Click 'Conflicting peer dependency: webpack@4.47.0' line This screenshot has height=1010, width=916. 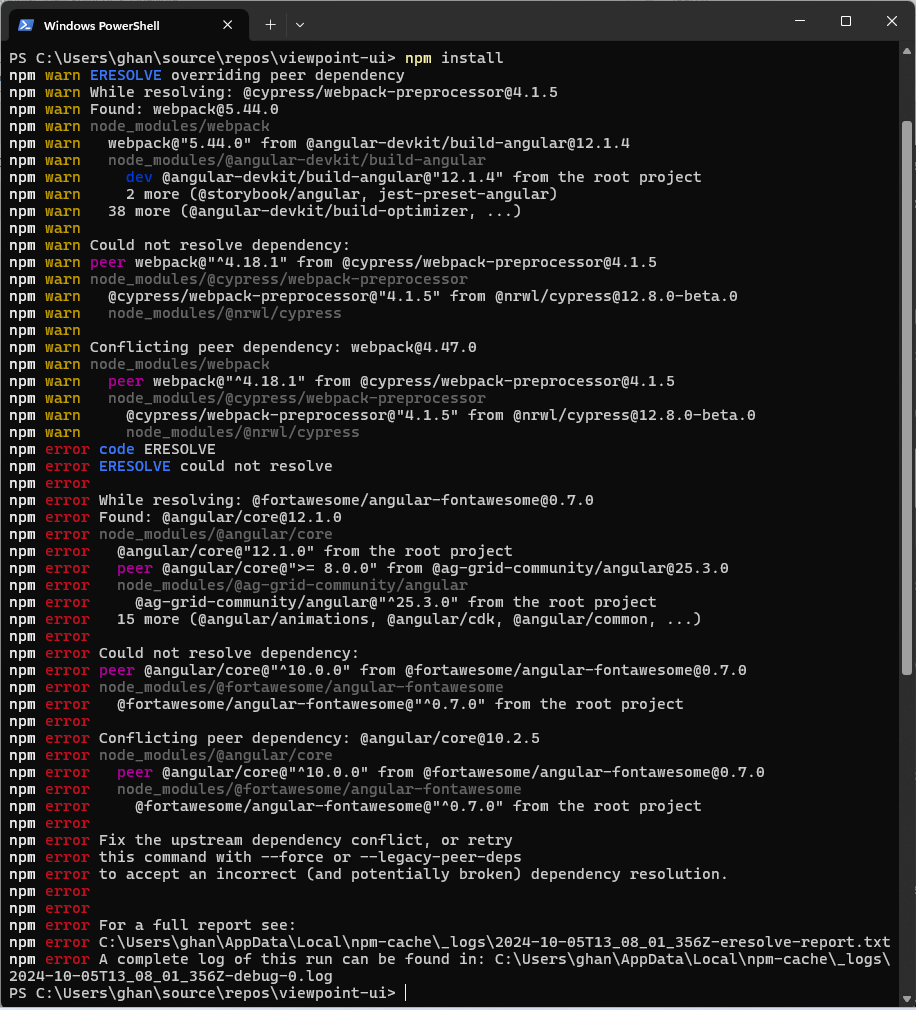click(283, 347)
